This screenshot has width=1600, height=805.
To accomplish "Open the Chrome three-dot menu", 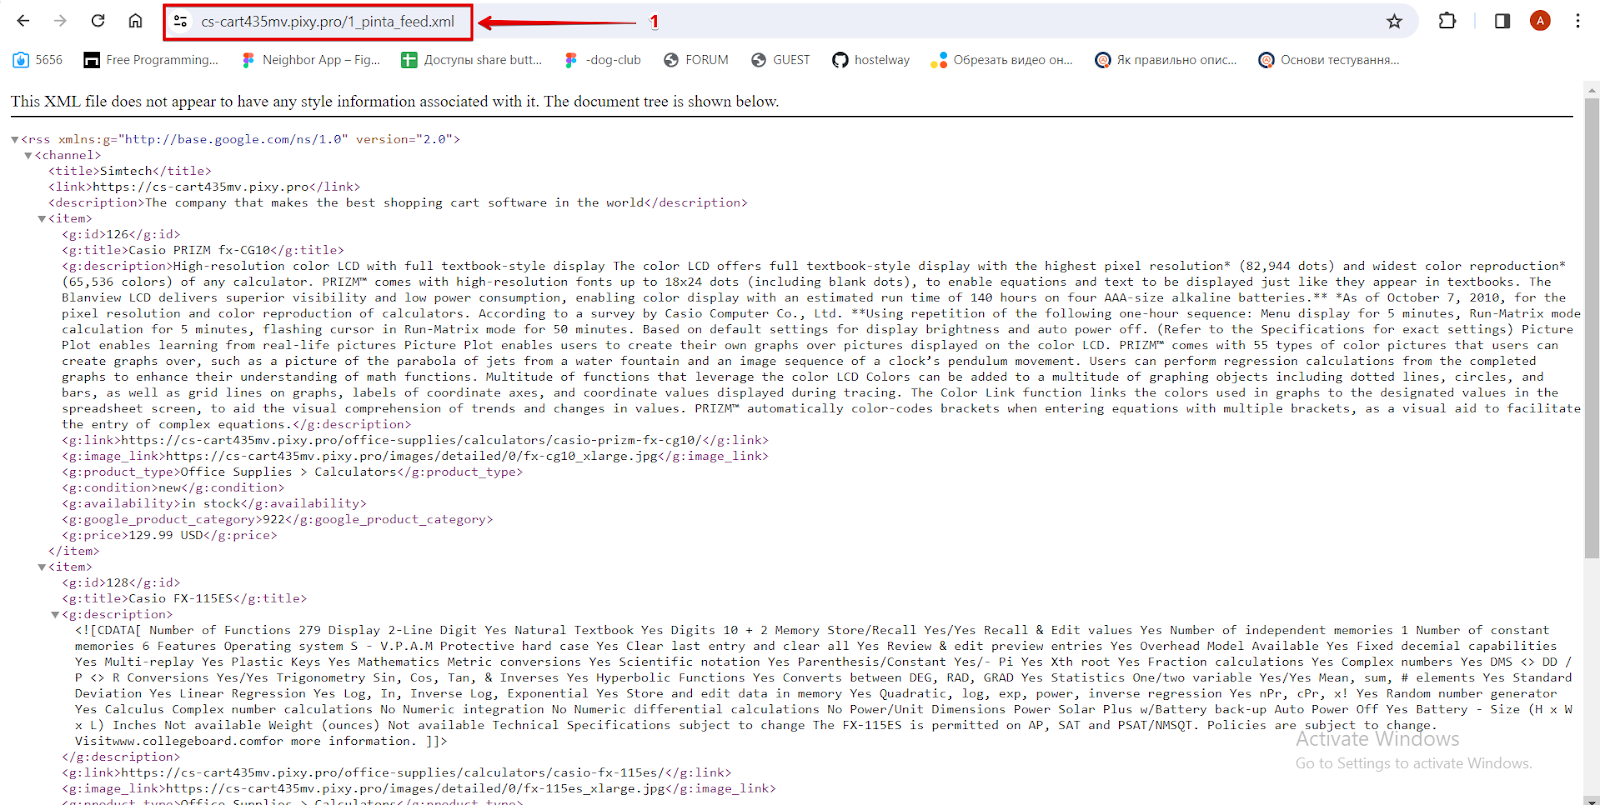I will click(x=1577, y=21).
